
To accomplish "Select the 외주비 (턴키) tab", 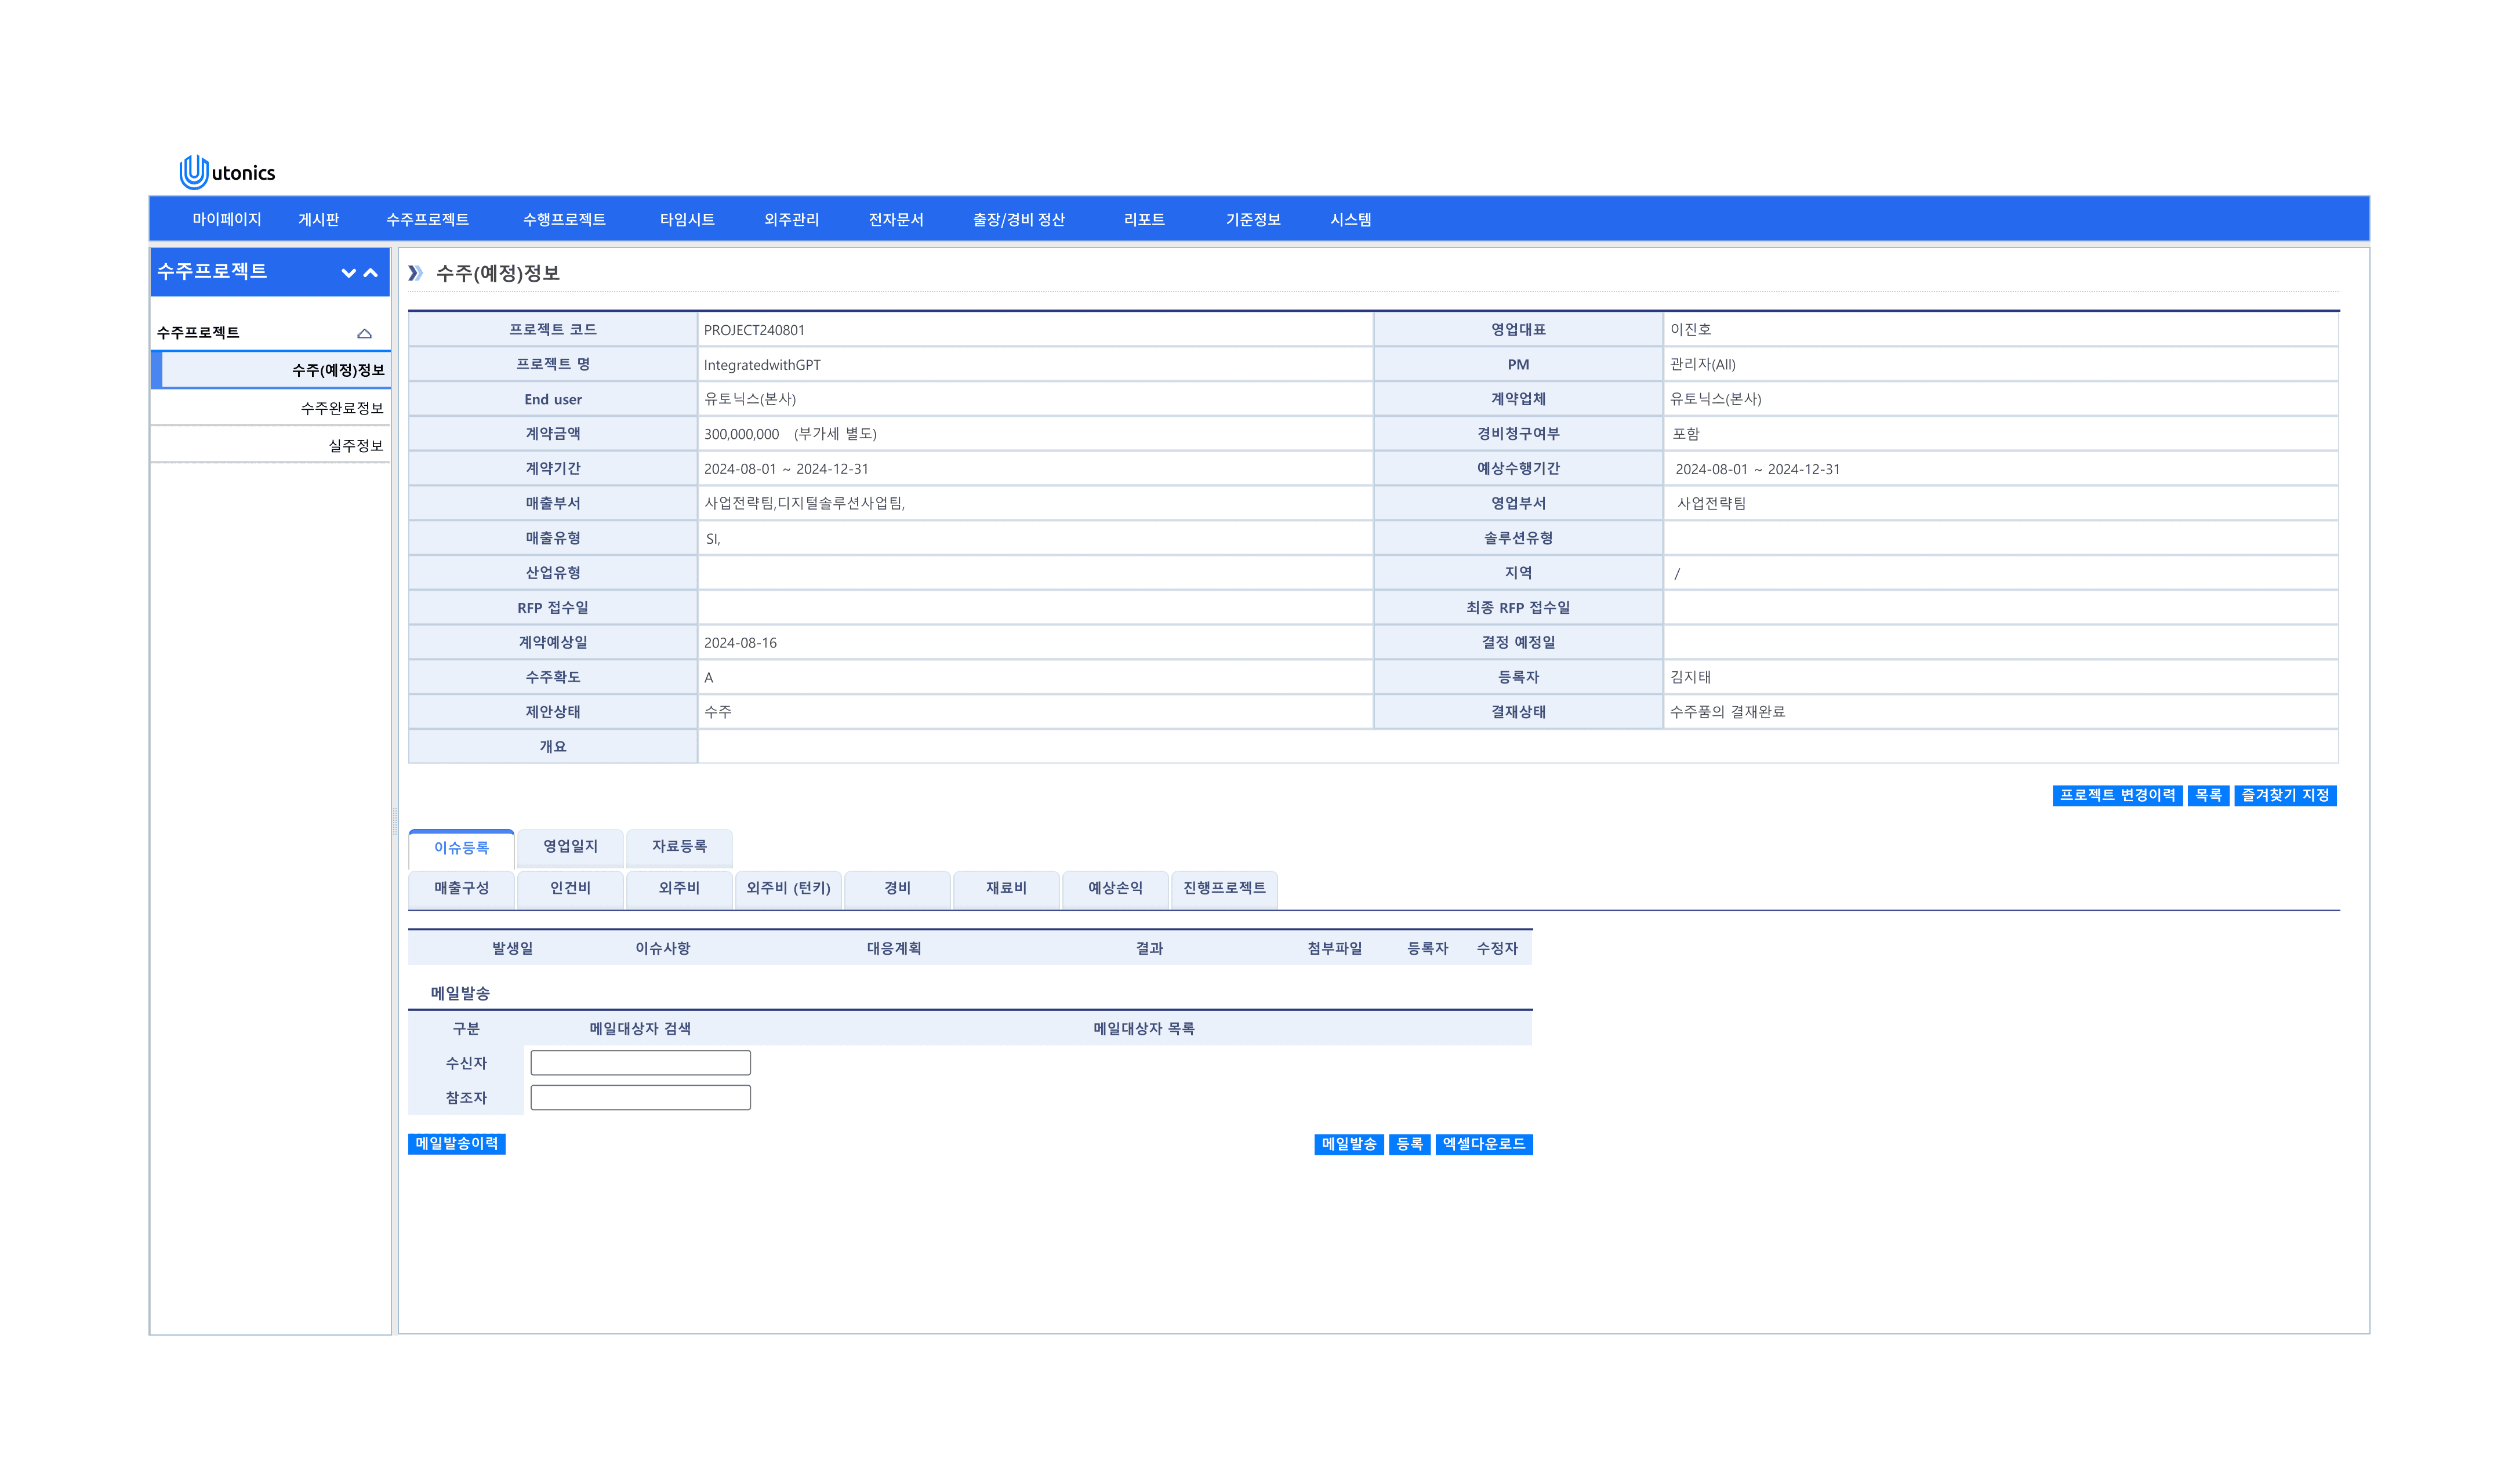I will pyautogui.click(x=788, y=888).
